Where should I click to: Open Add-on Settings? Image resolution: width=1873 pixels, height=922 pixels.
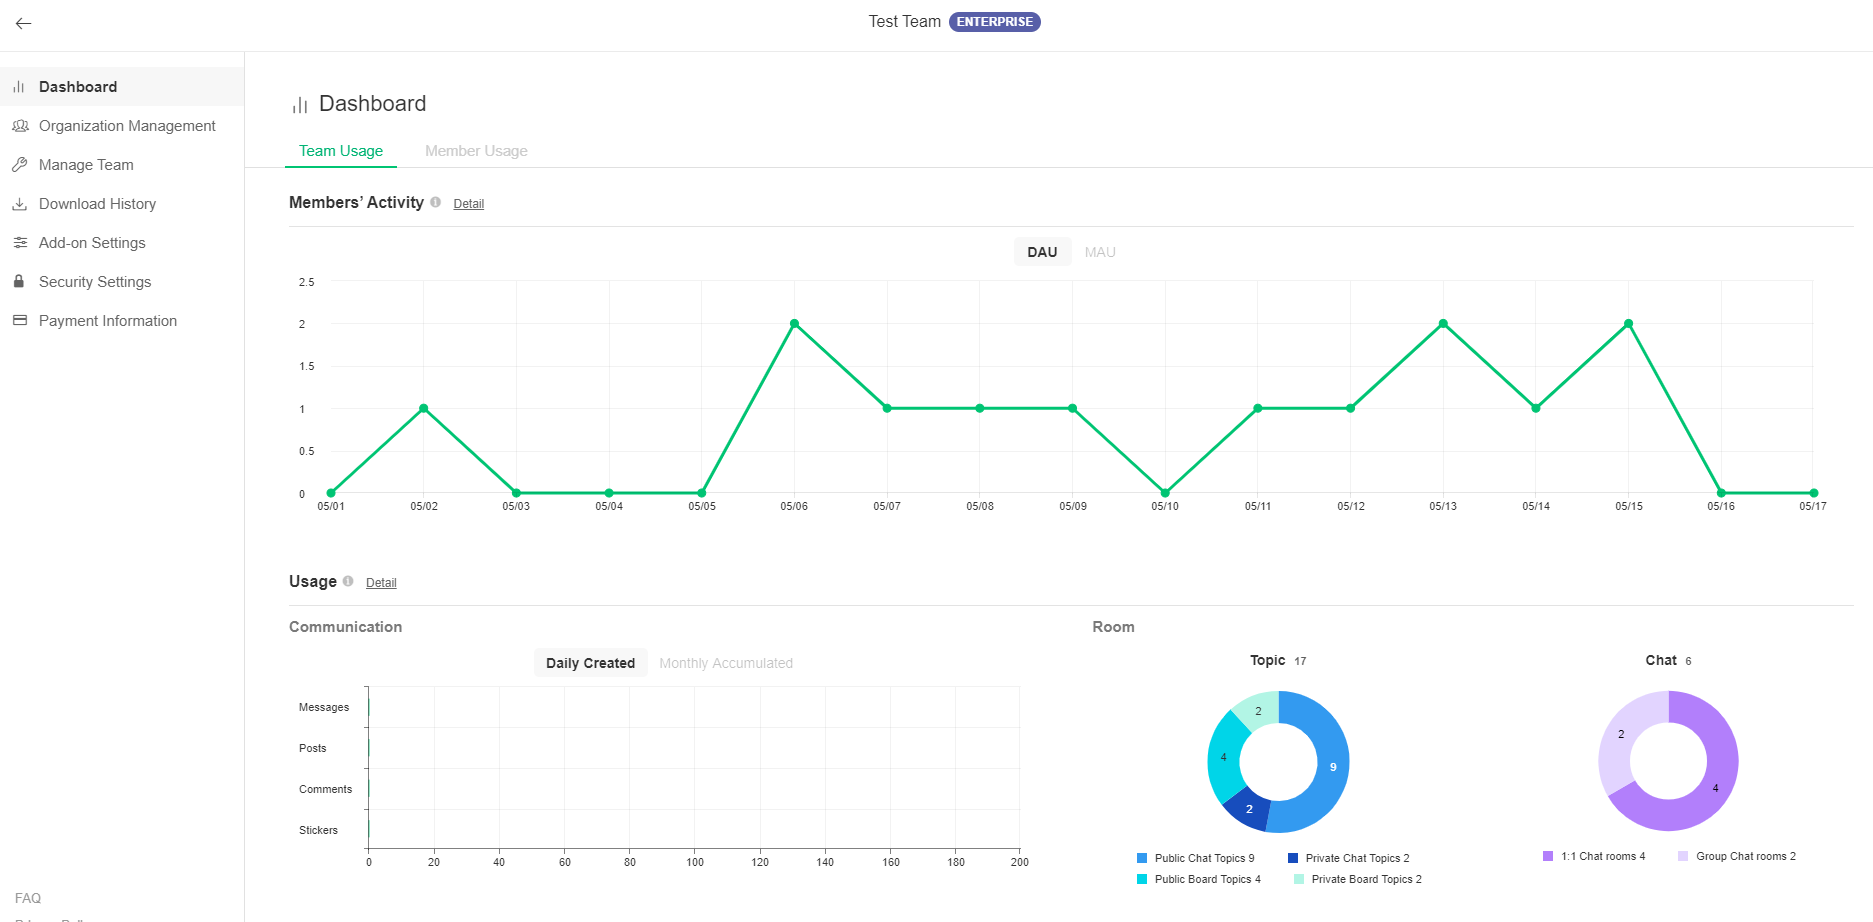(122, 243)
